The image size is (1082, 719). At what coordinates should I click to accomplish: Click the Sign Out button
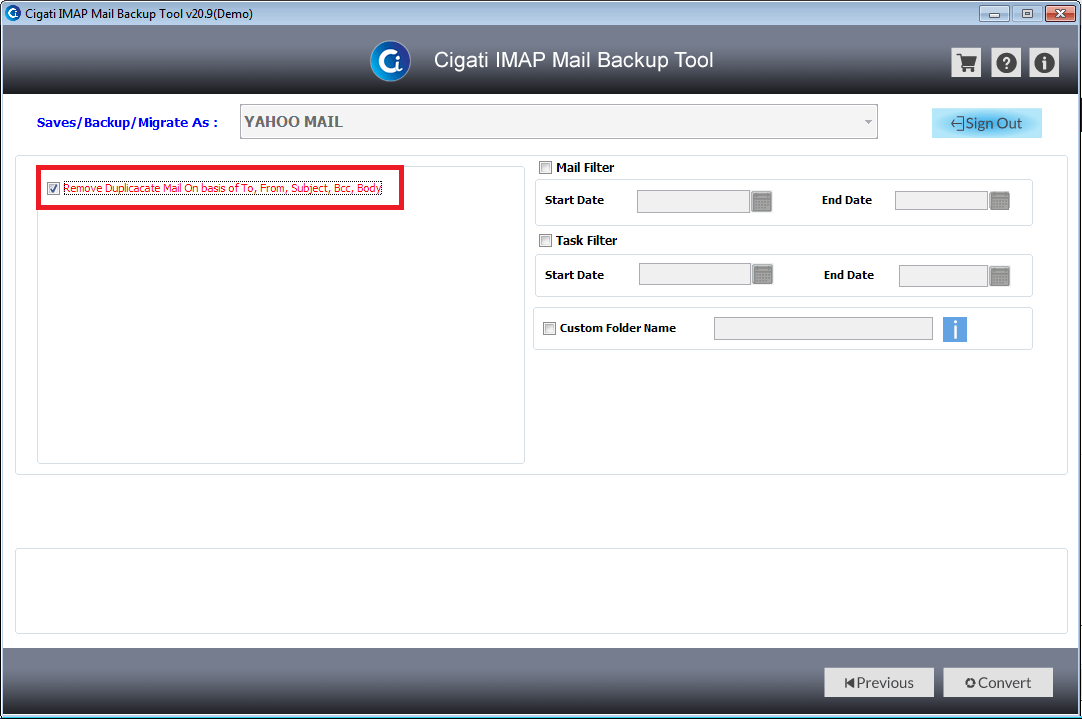[987, 124]
